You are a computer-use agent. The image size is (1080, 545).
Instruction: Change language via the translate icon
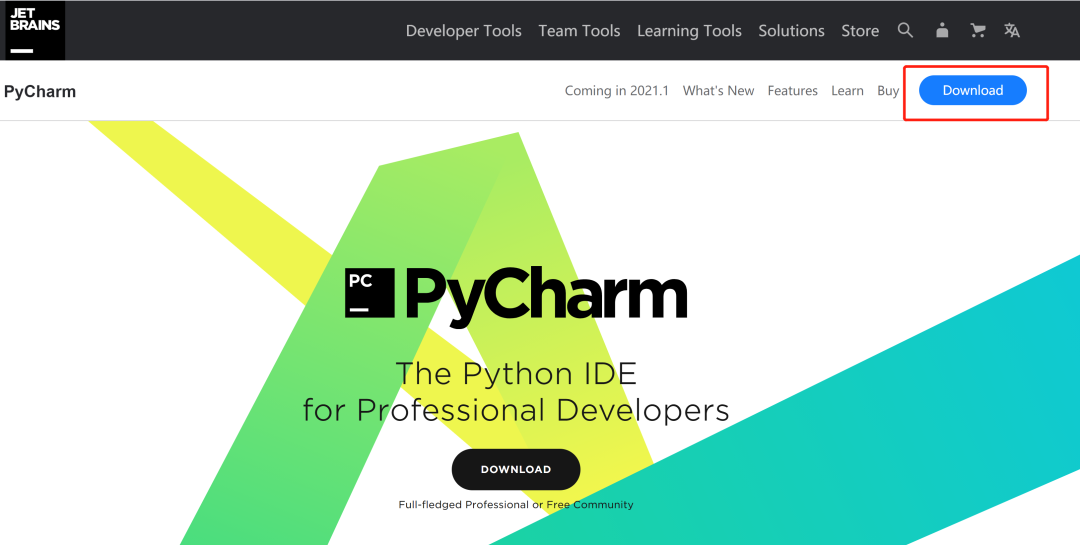(x=1012, y=30)
